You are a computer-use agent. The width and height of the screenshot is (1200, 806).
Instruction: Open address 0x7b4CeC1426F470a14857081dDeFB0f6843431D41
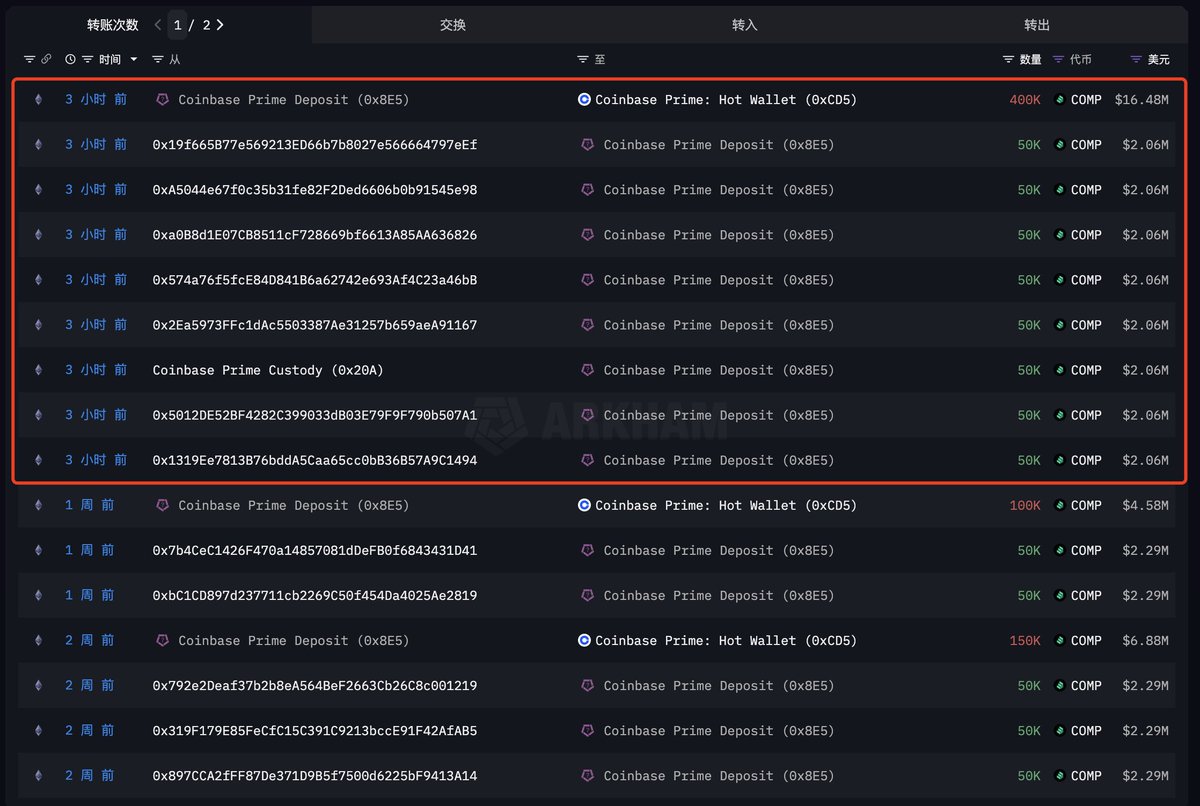(315, 550)
